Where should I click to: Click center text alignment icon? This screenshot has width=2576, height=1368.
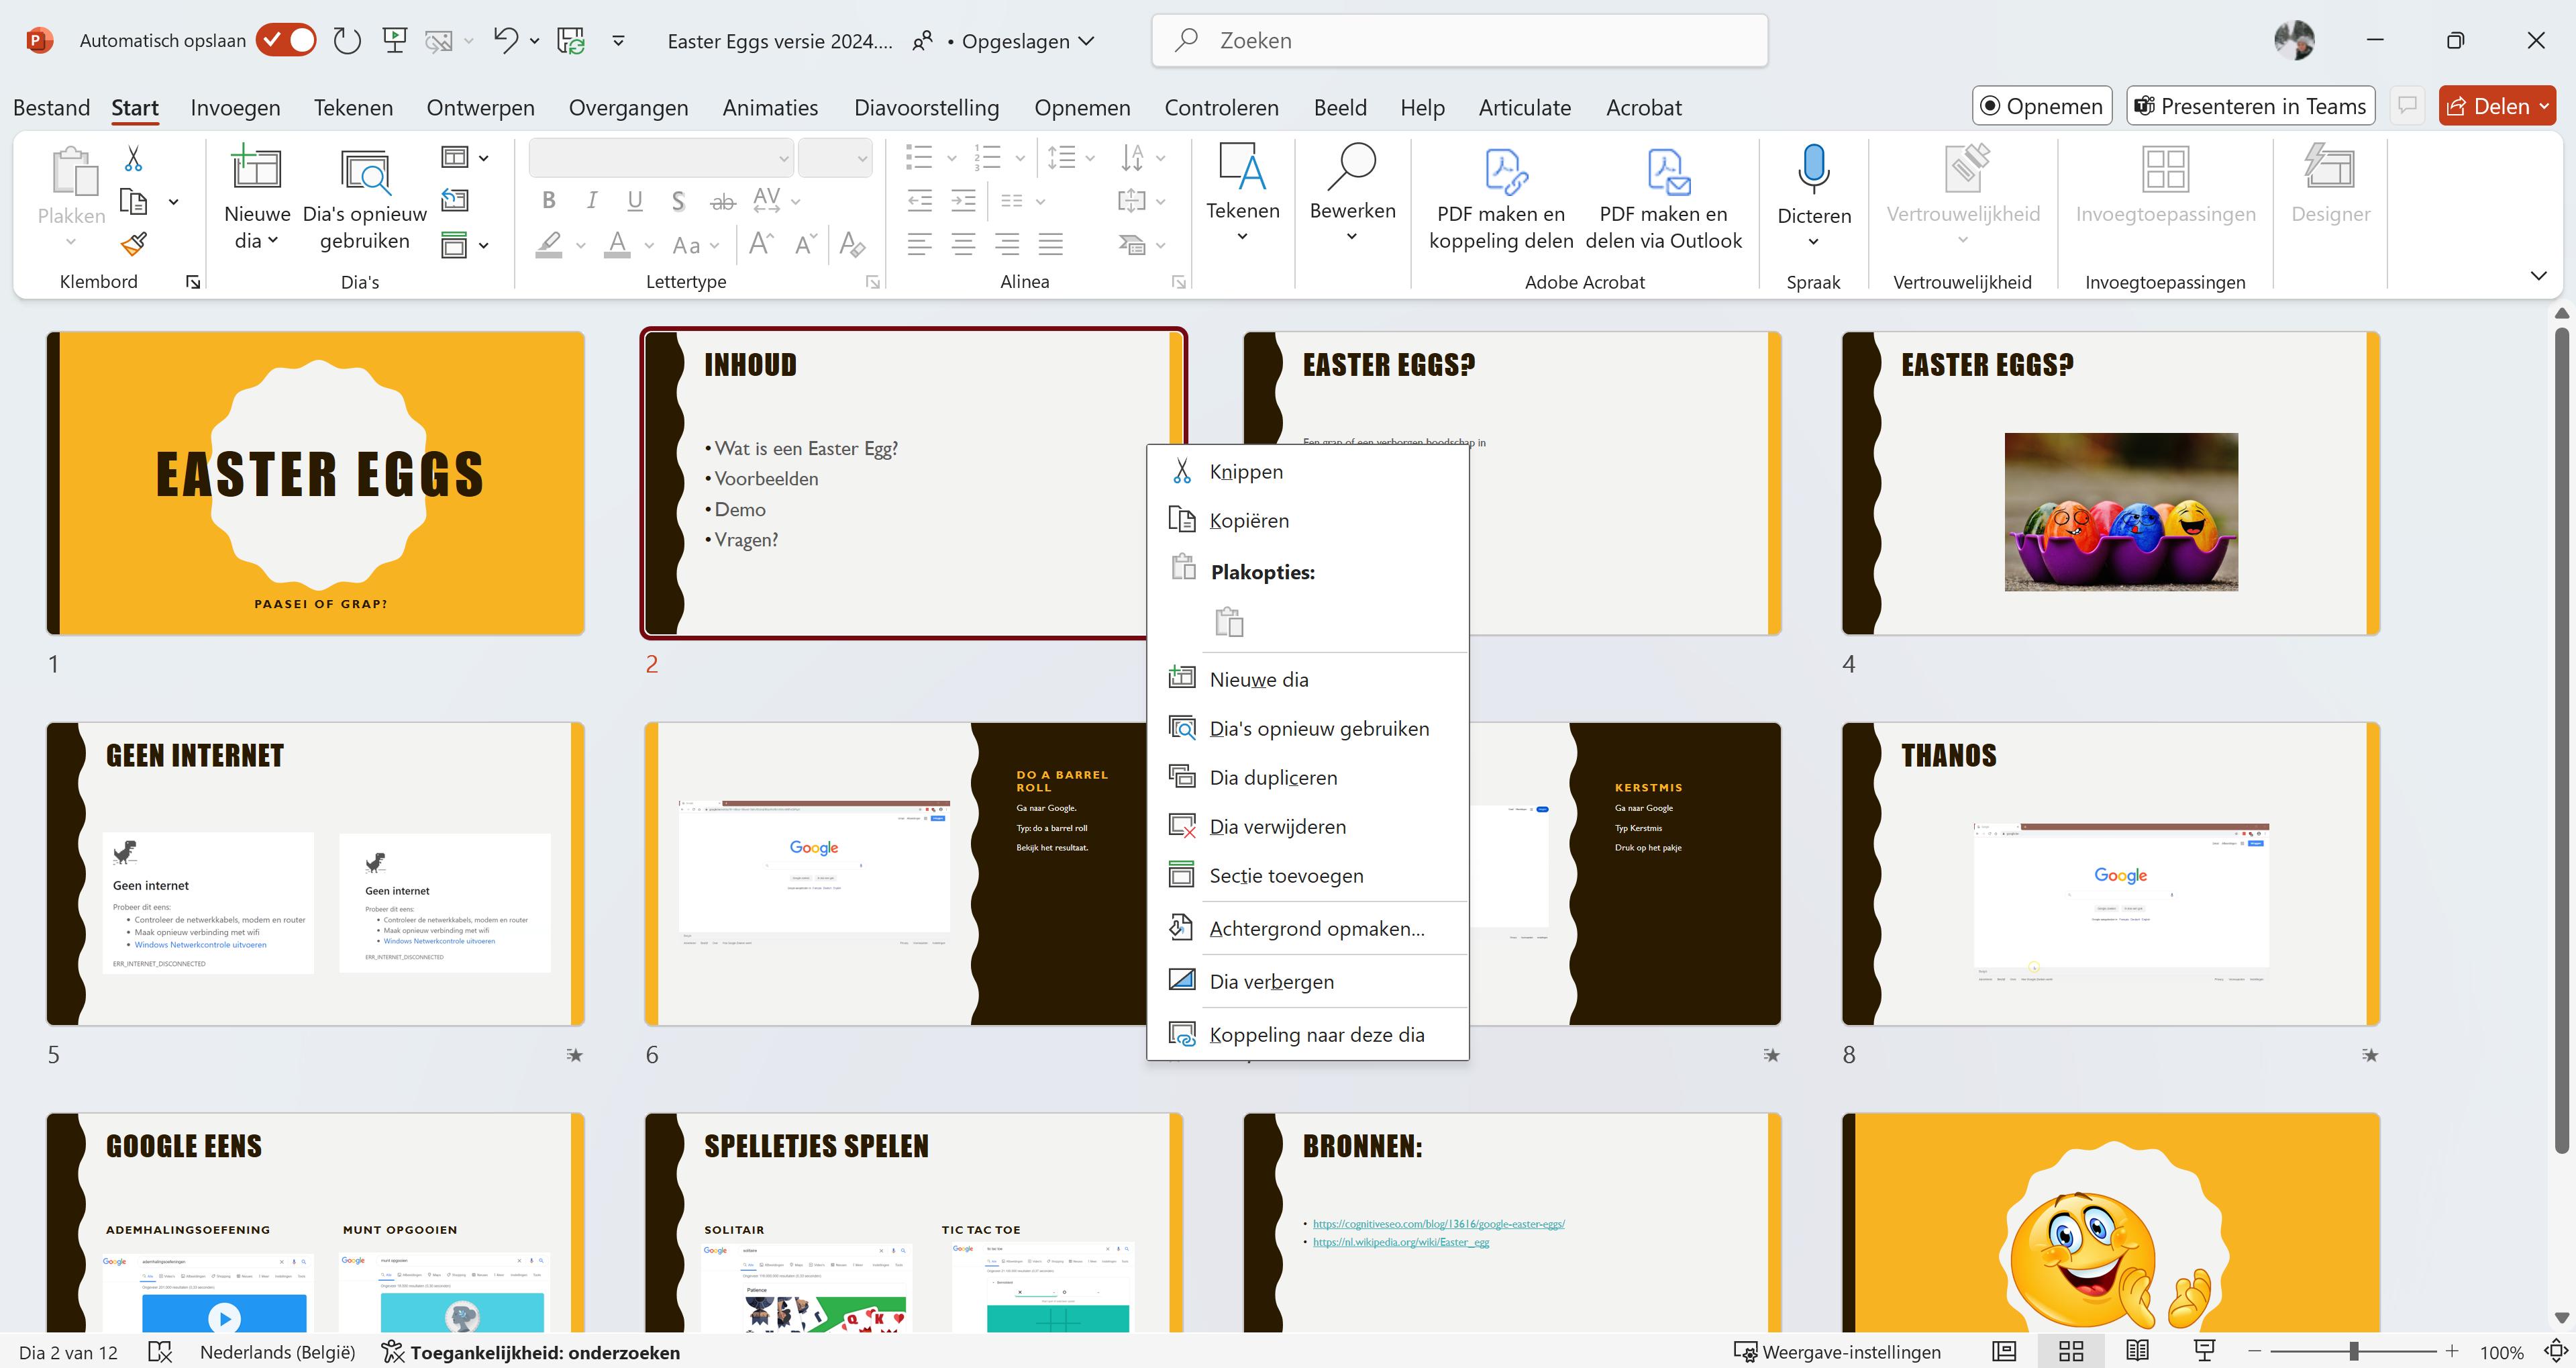[x=963, y=243]
